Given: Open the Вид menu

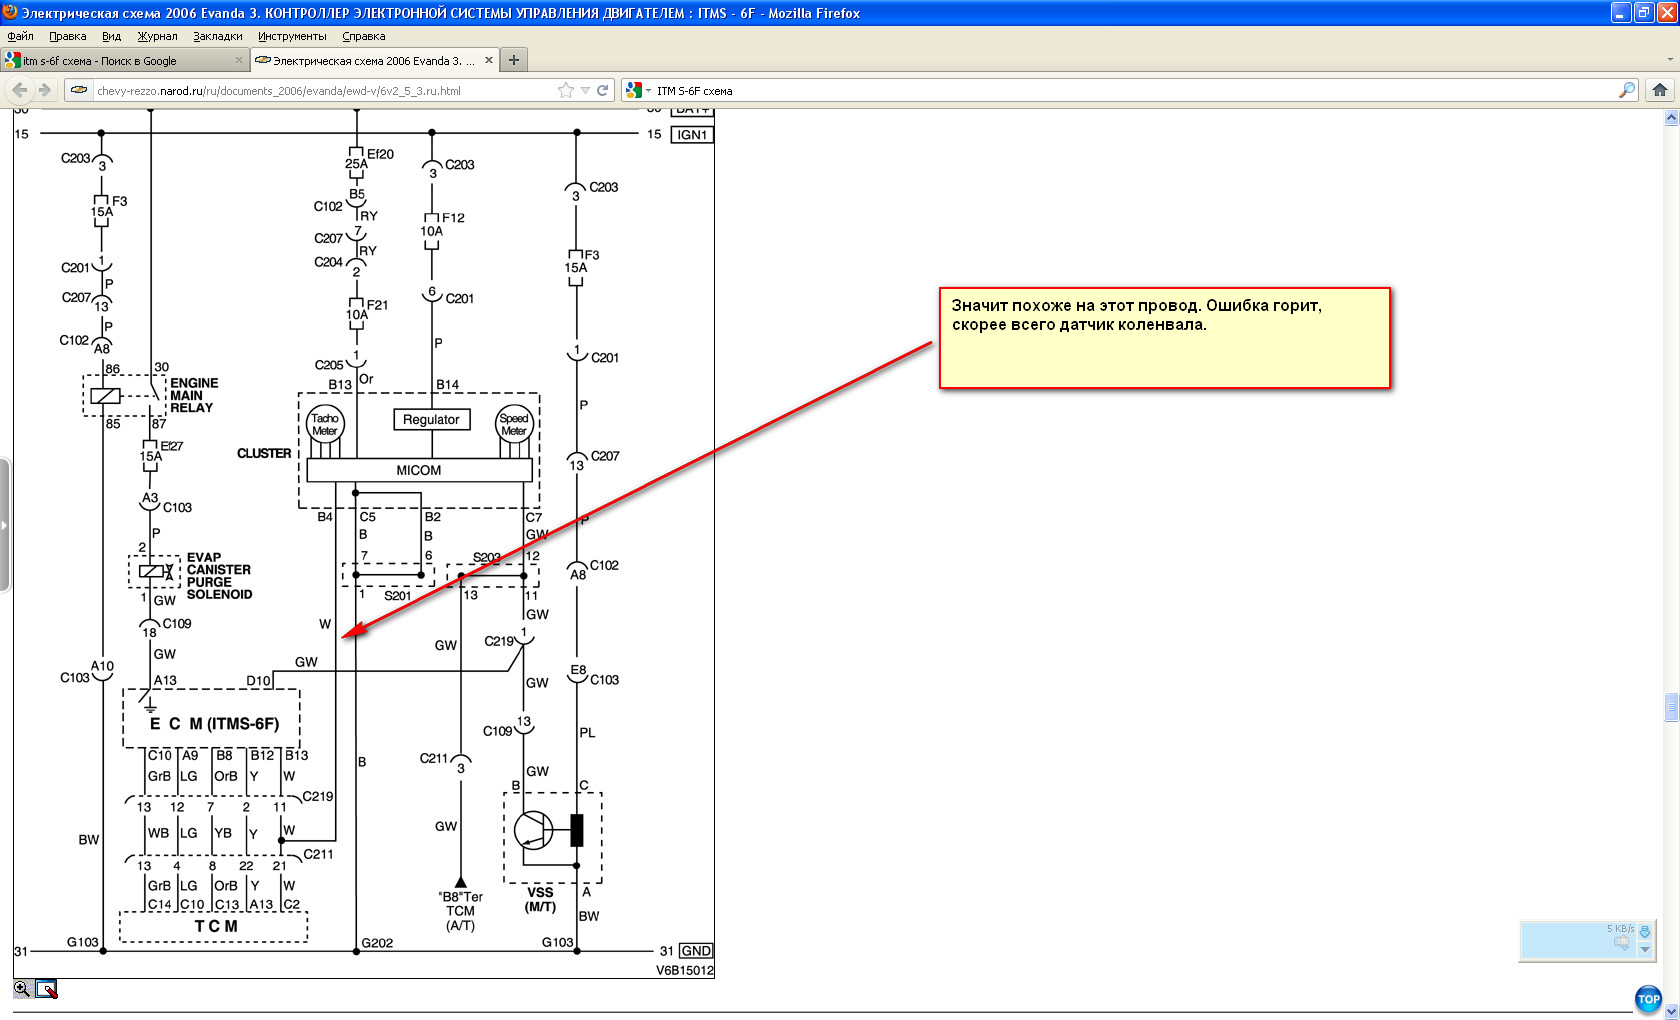Looking at the screenshot, I should click(x=111, y=36).
